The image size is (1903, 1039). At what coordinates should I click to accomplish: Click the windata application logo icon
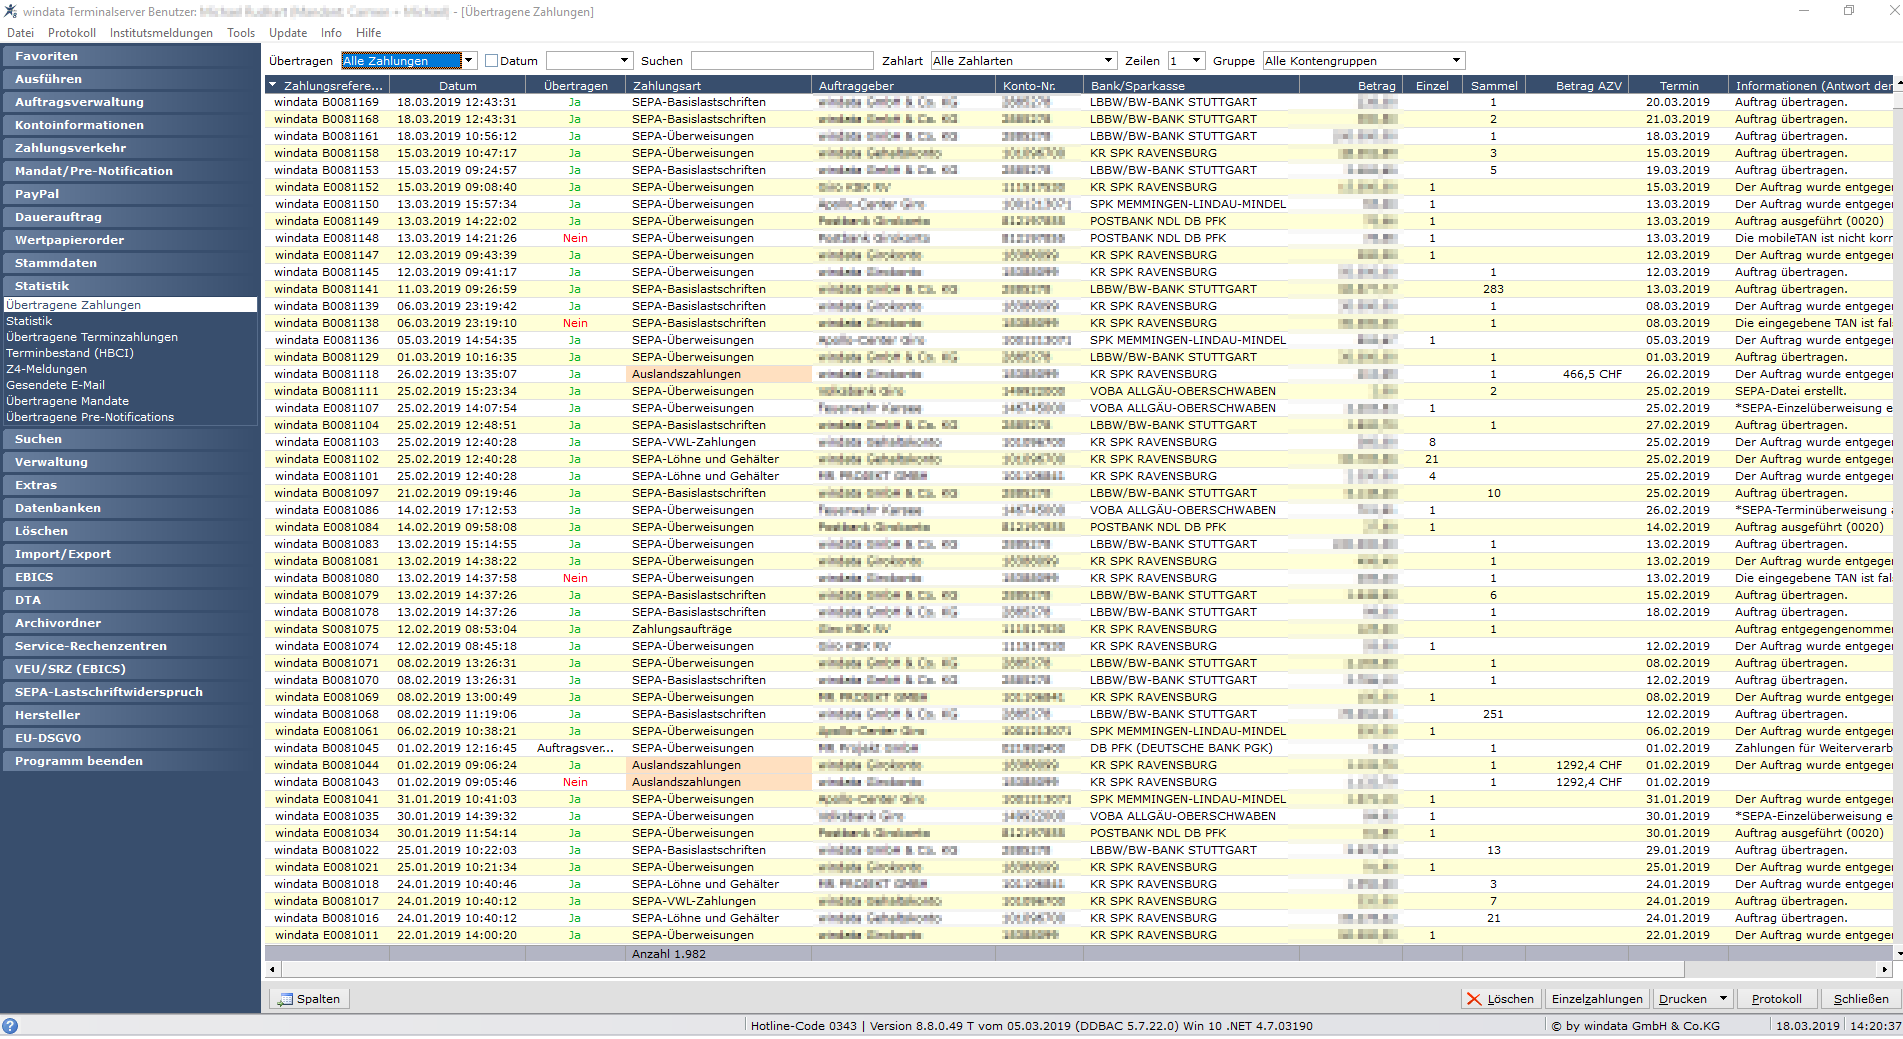click(x=10, y=11)
